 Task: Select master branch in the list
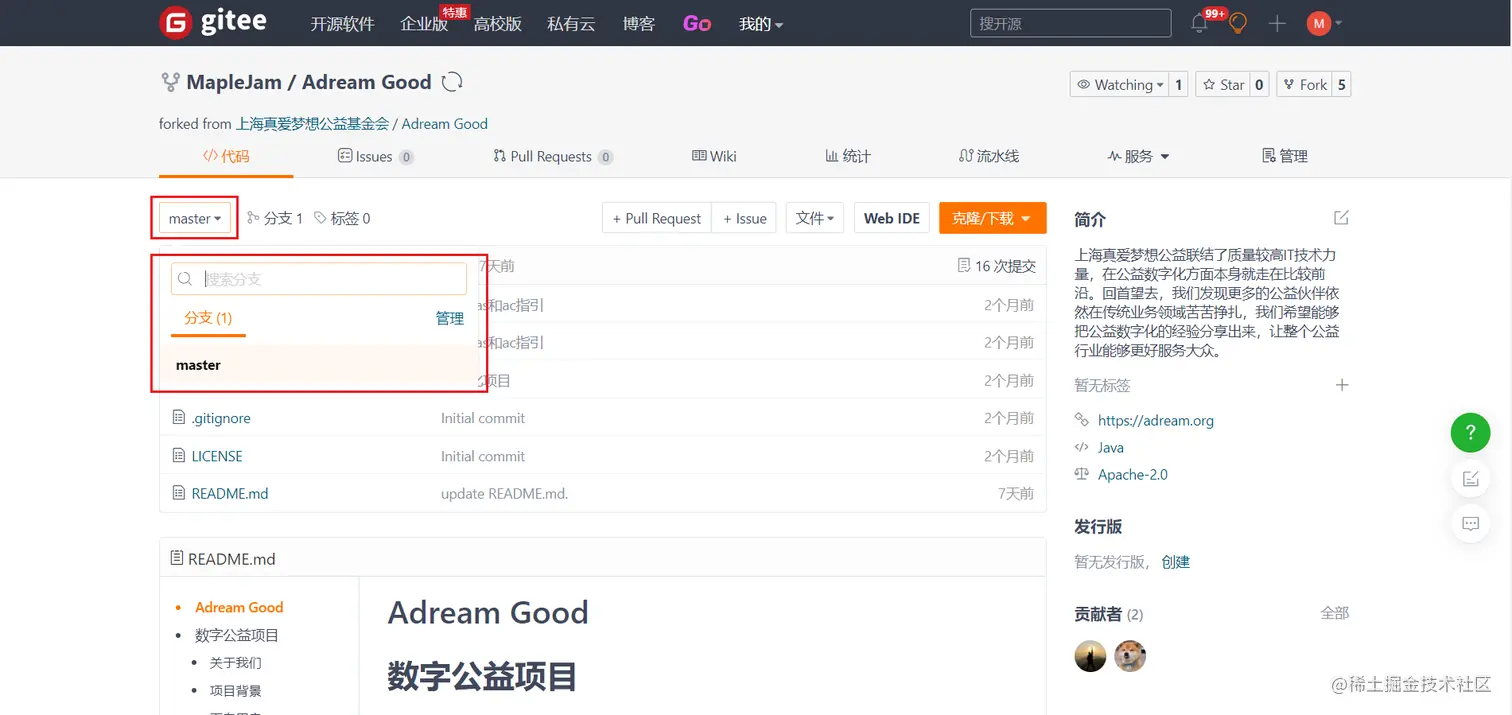[319, 365]
